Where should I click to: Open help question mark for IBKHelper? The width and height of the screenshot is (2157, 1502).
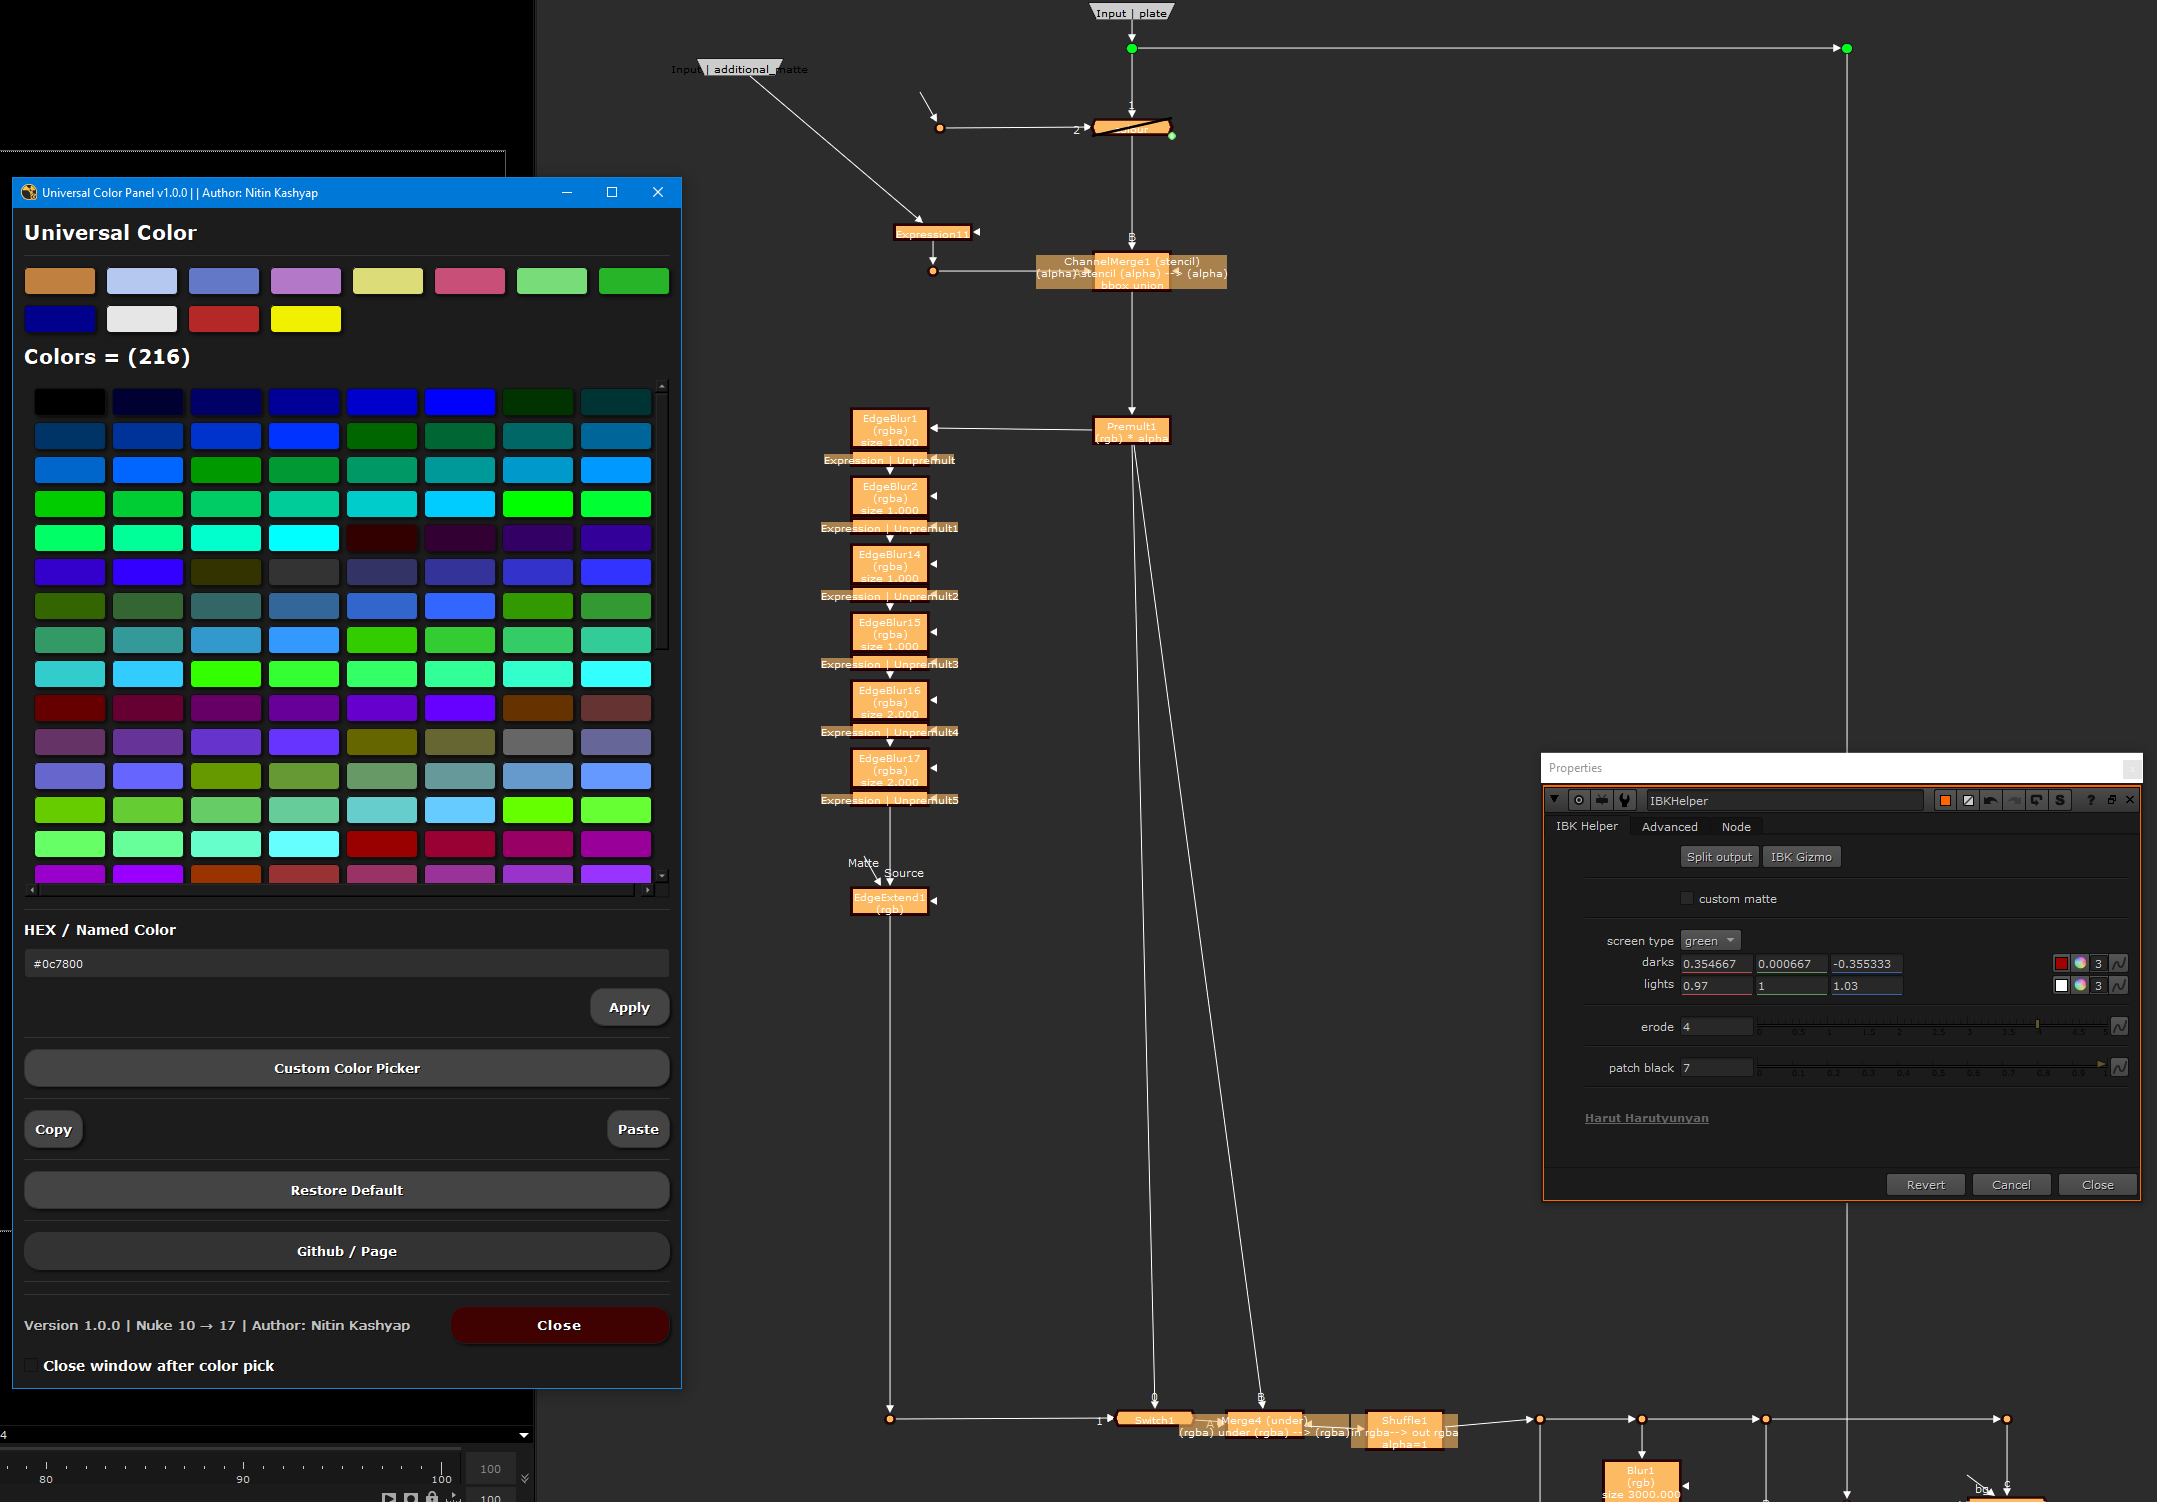click(2090, 800)
